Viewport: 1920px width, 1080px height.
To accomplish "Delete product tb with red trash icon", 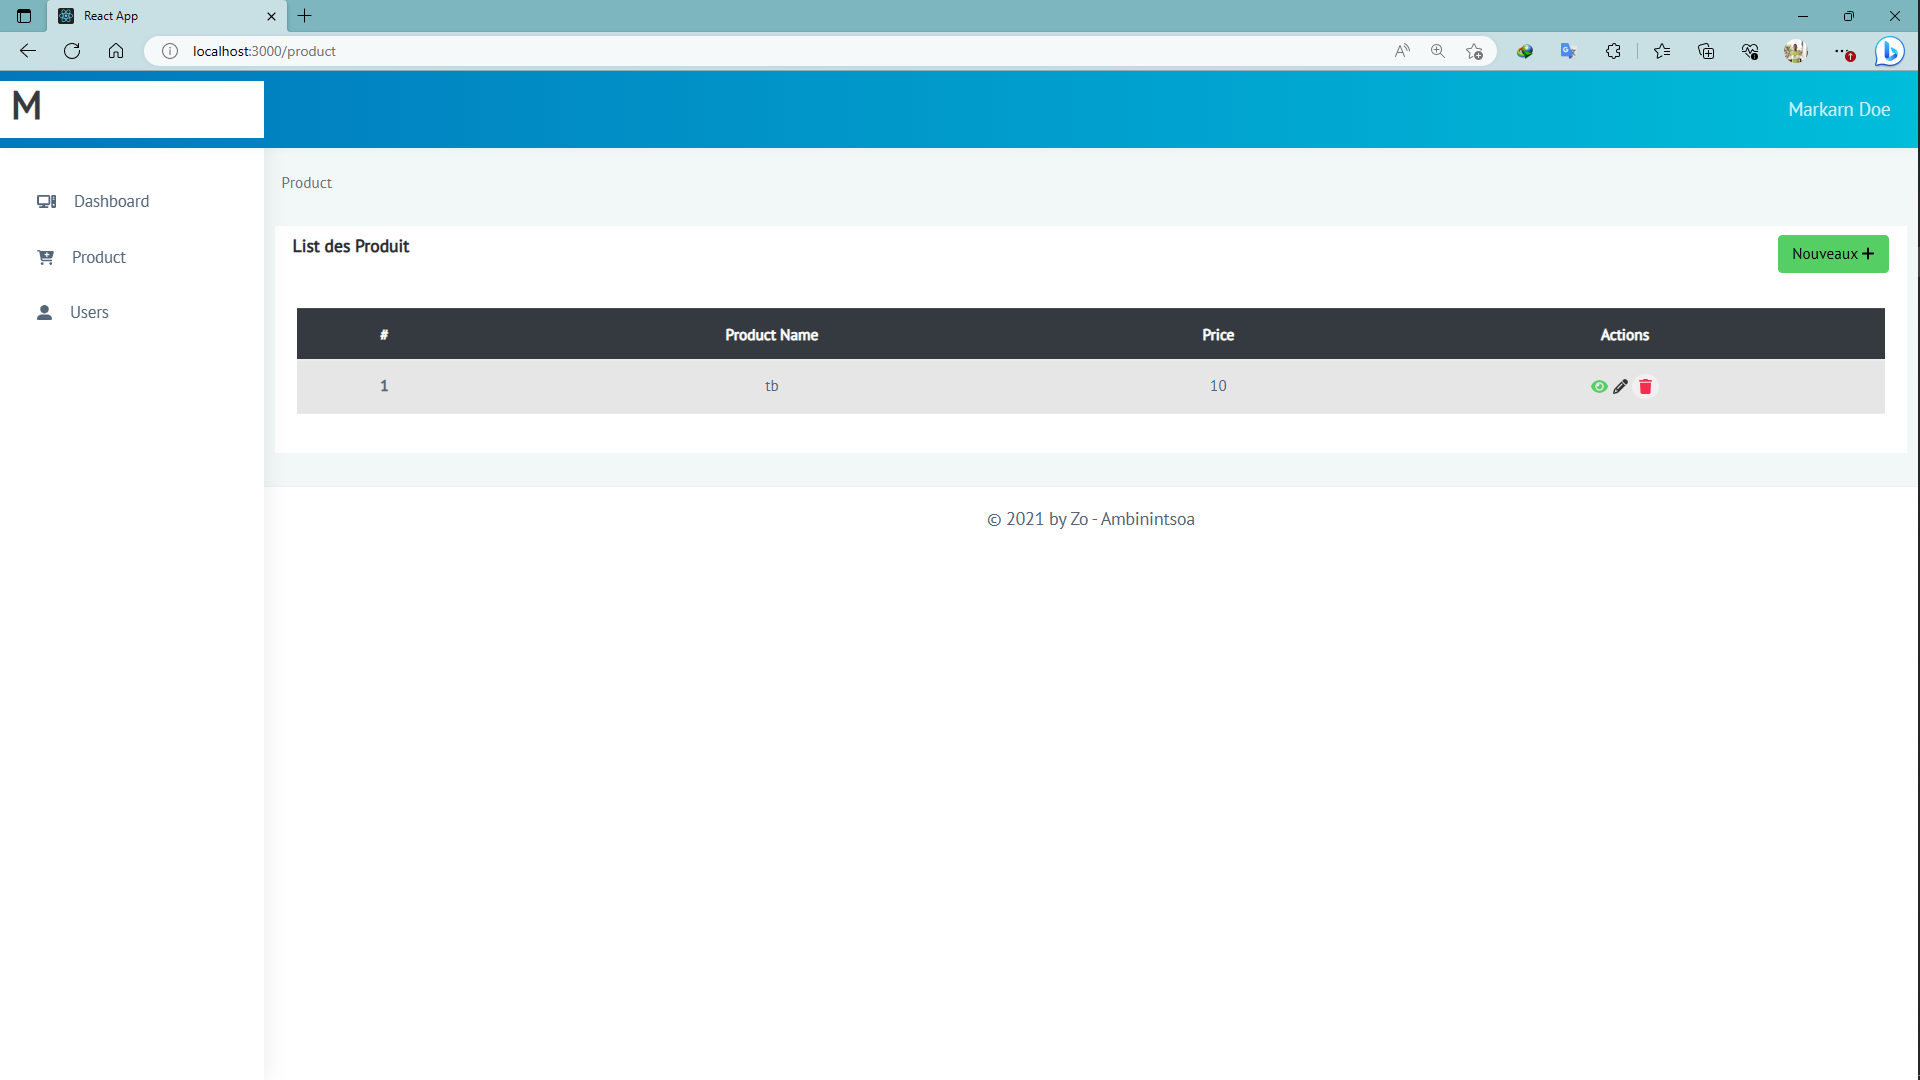I will tap(1645, 387).
